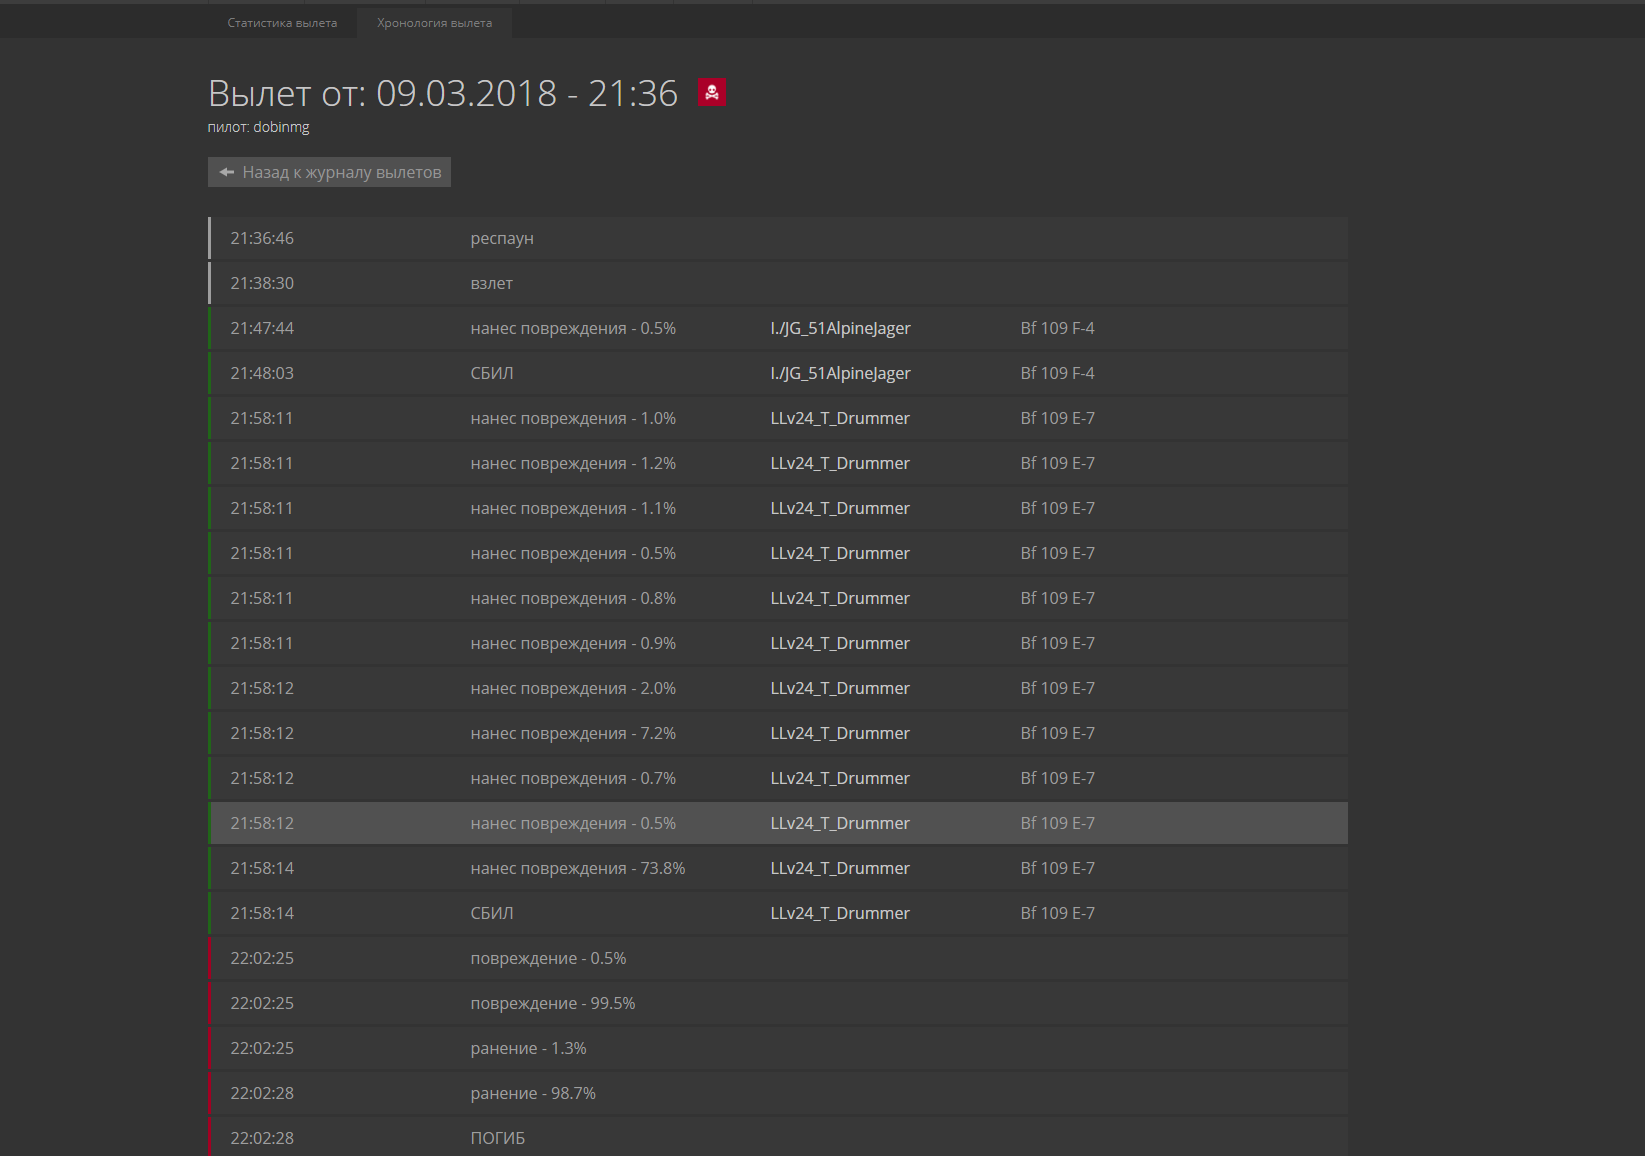Open I./JG_51AlpineJager in the 21:48:03 row
This screenshot has height=1156, width=1645.
[840, 373]
